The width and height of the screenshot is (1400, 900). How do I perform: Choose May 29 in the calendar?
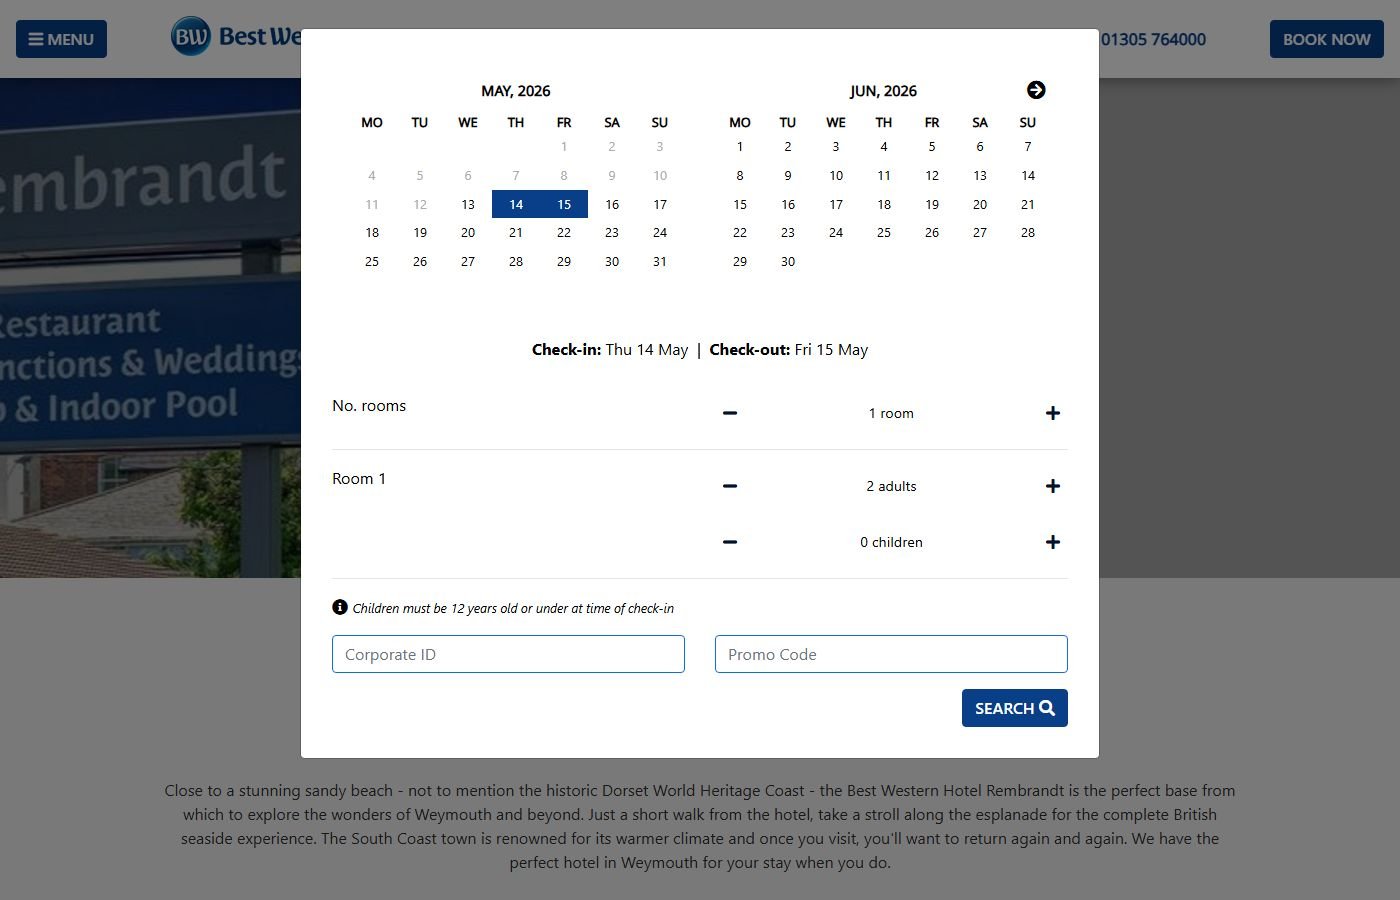(x=564, y=261)
